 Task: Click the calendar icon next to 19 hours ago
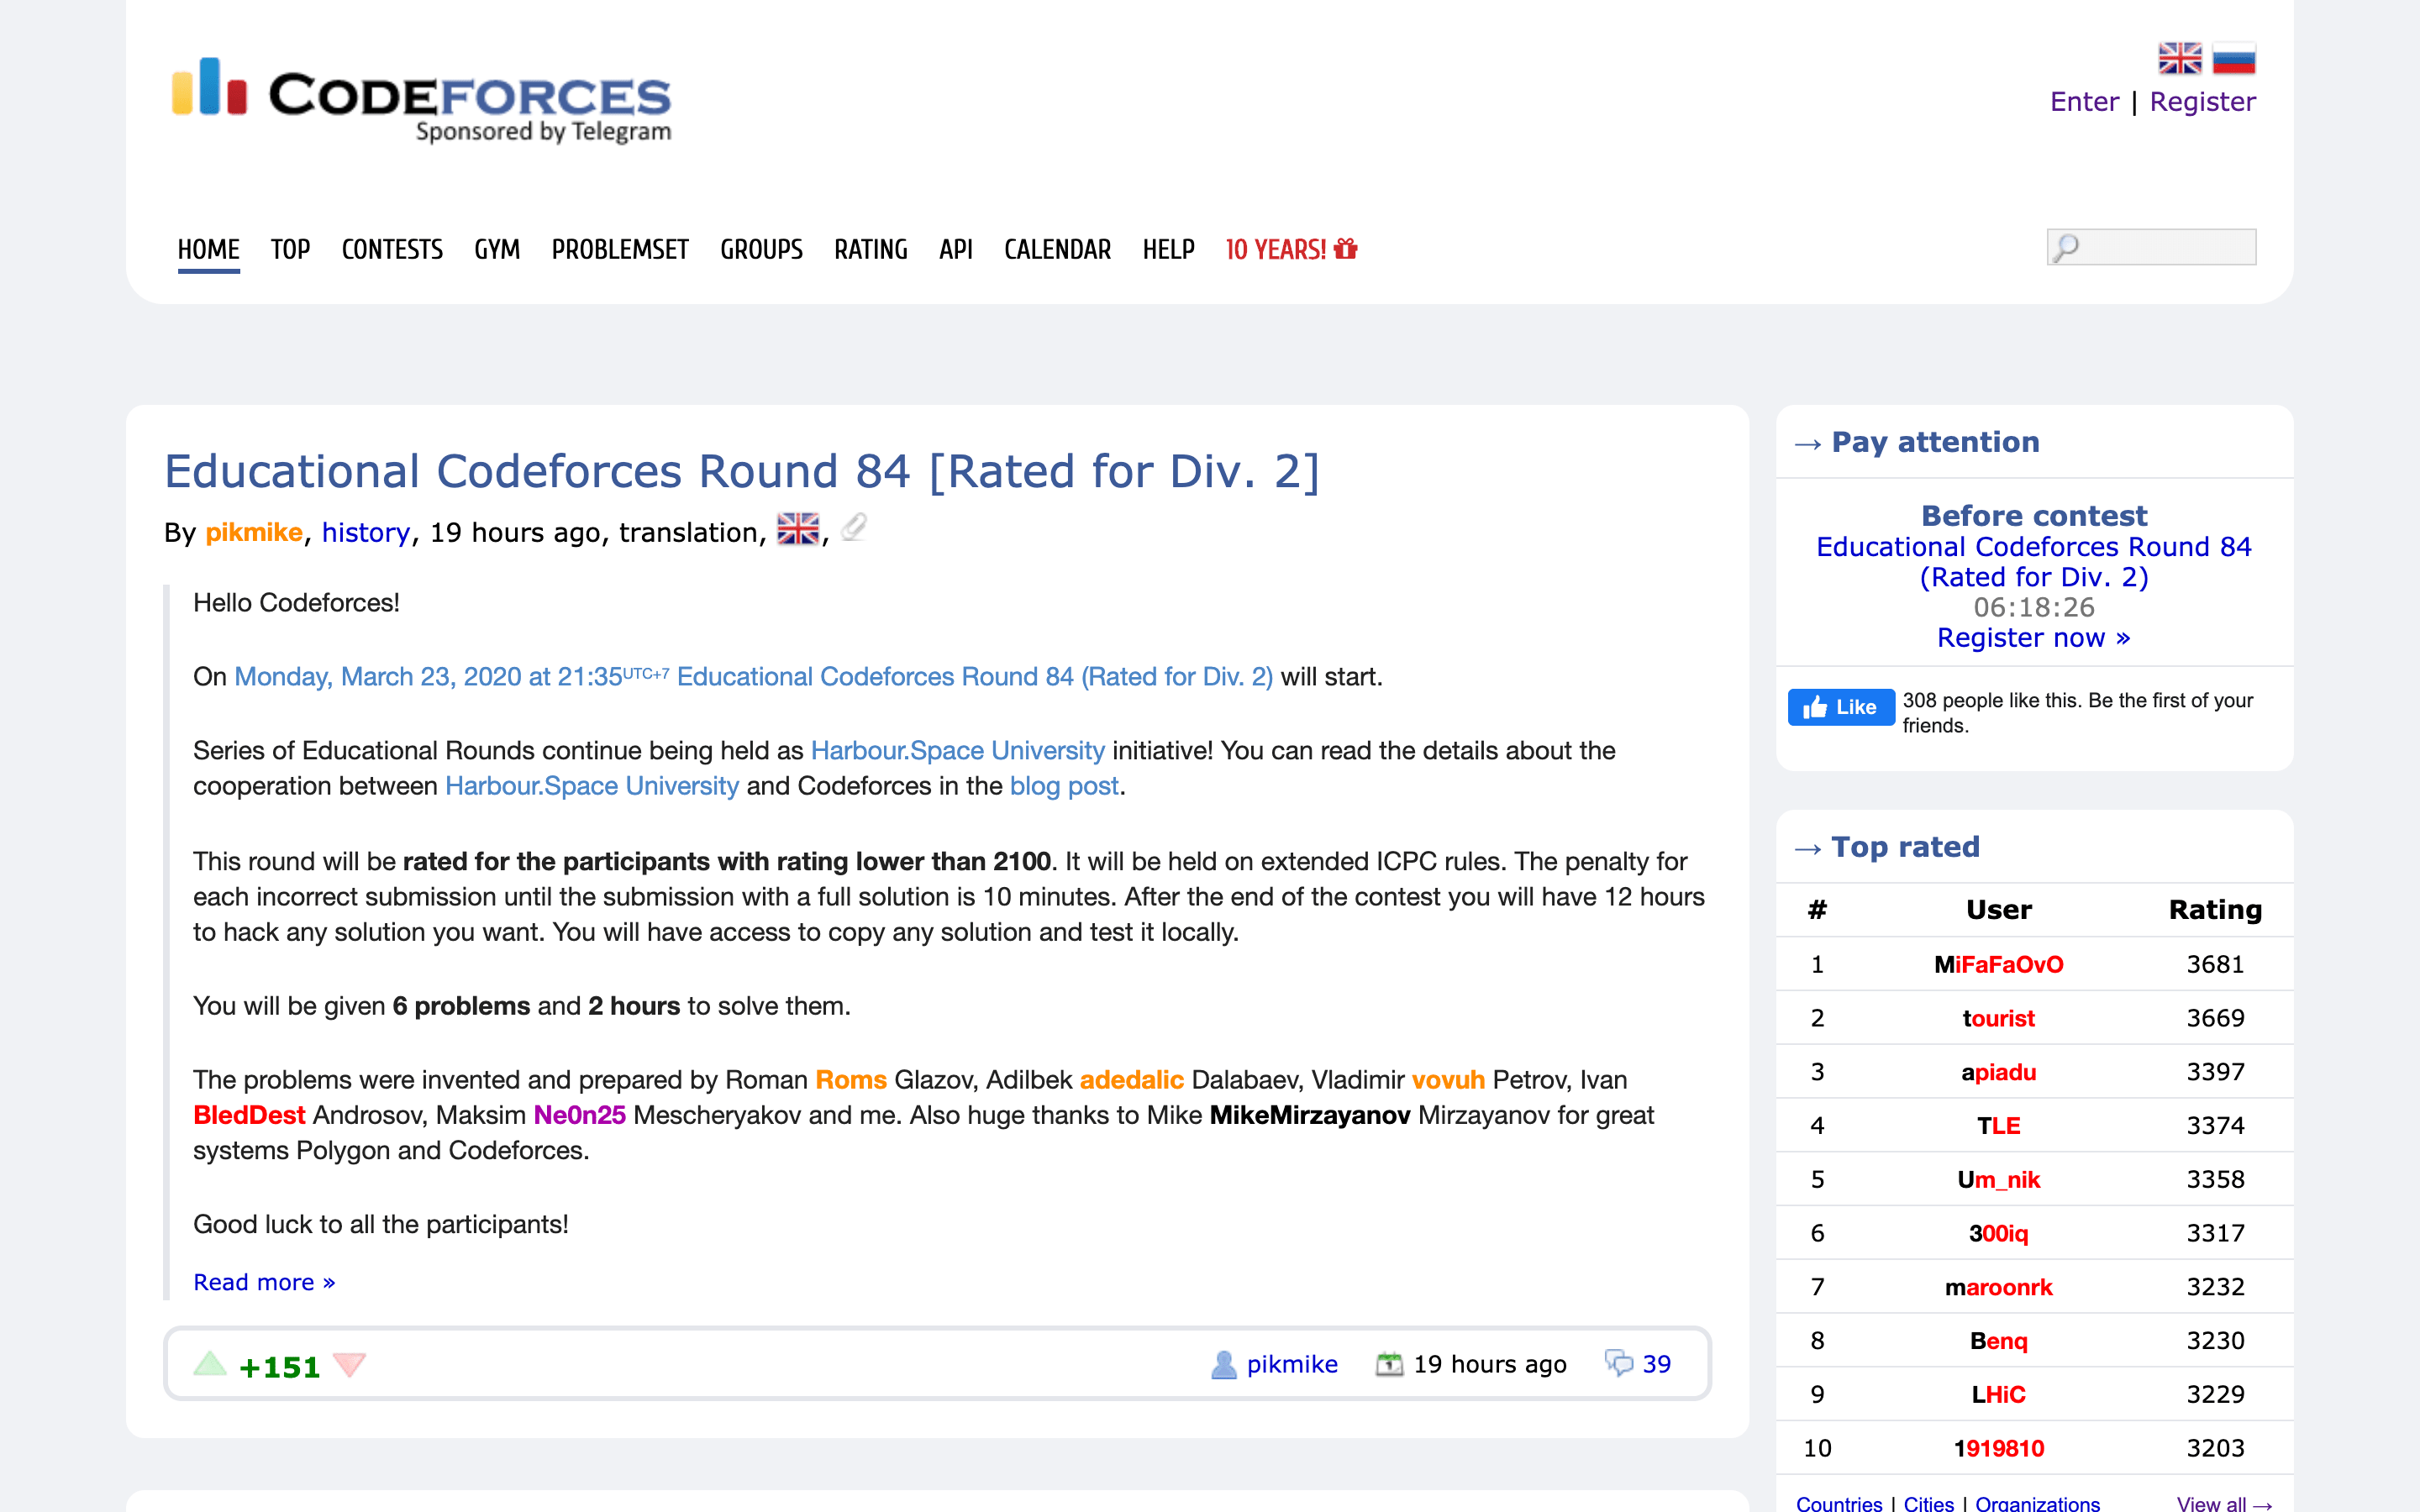pyautogui.click(x=1390, y=1363)
